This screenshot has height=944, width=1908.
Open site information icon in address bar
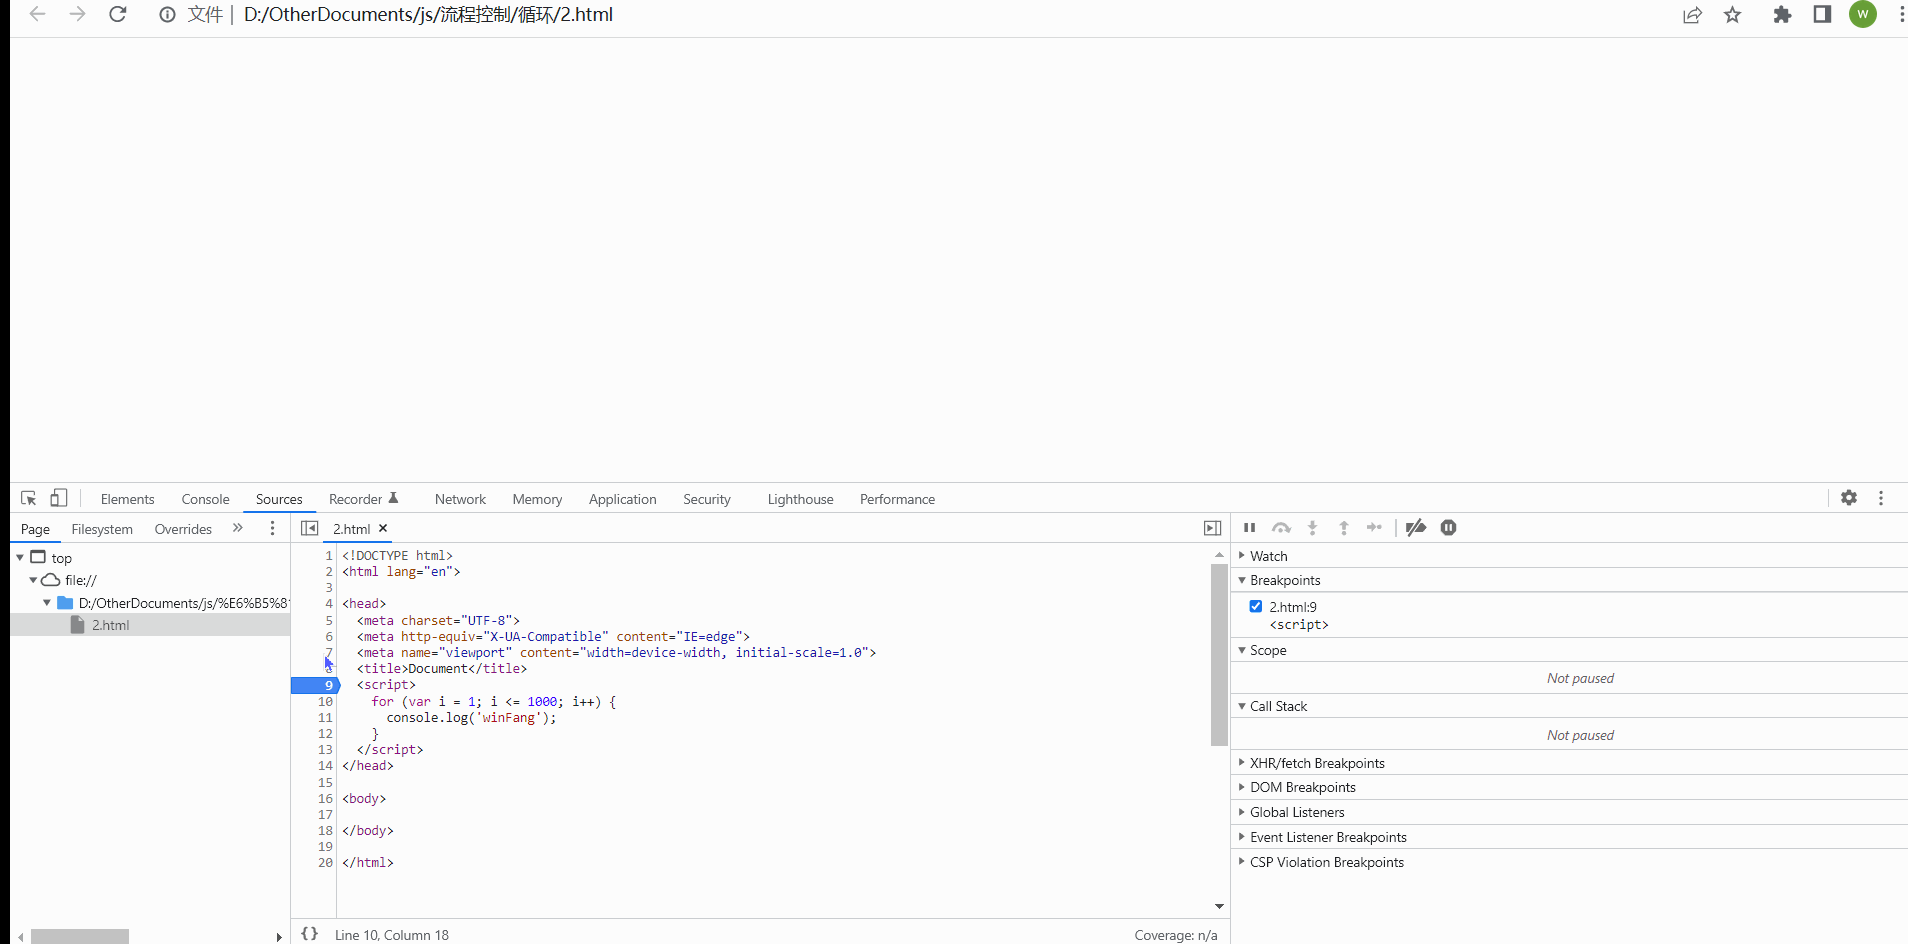tap(167, 15)
